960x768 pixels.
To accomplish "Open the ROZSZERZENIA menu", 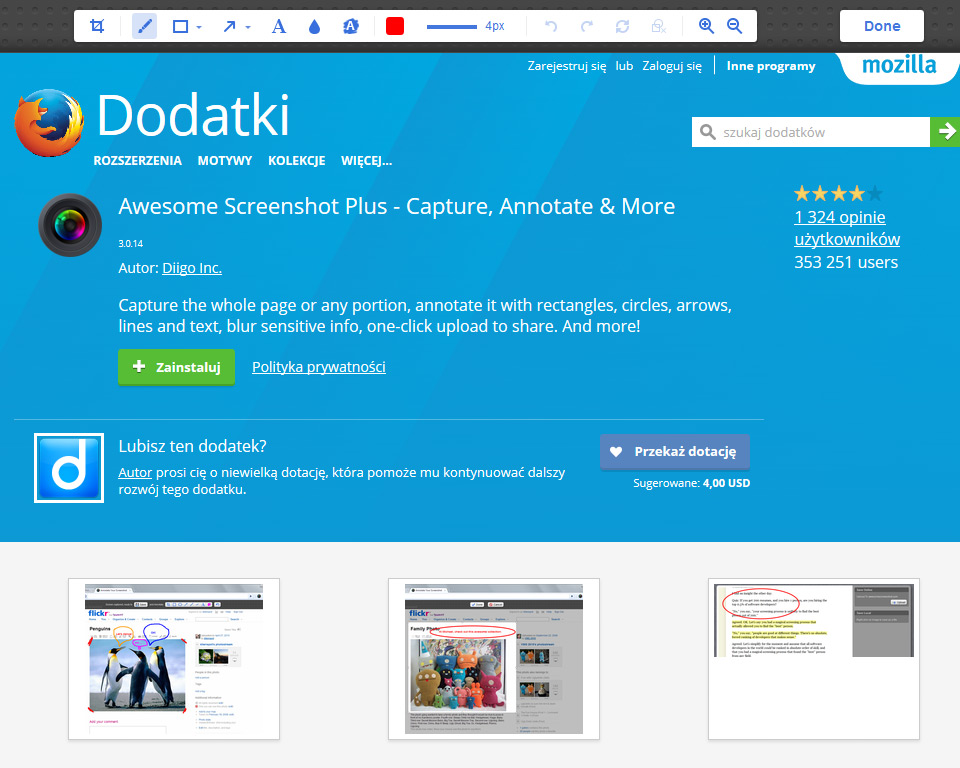I will 137,160.
